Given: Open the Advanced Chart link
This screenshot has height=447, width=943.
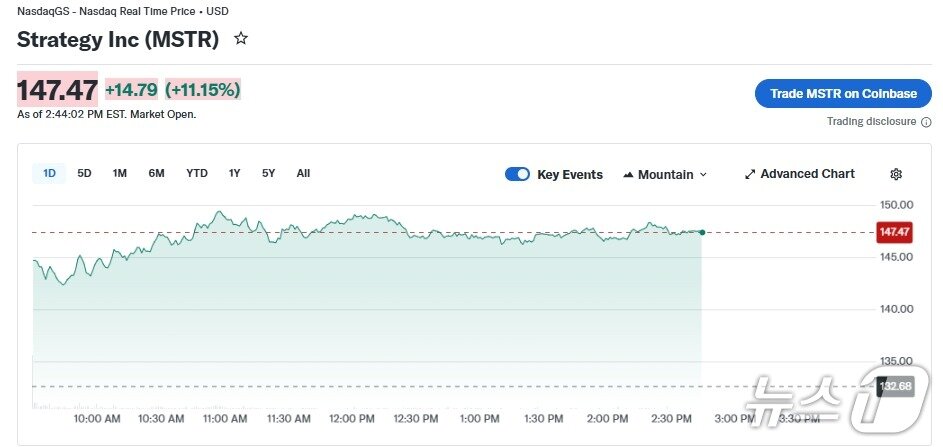Looking at the screenshot, I should point(807,174).
